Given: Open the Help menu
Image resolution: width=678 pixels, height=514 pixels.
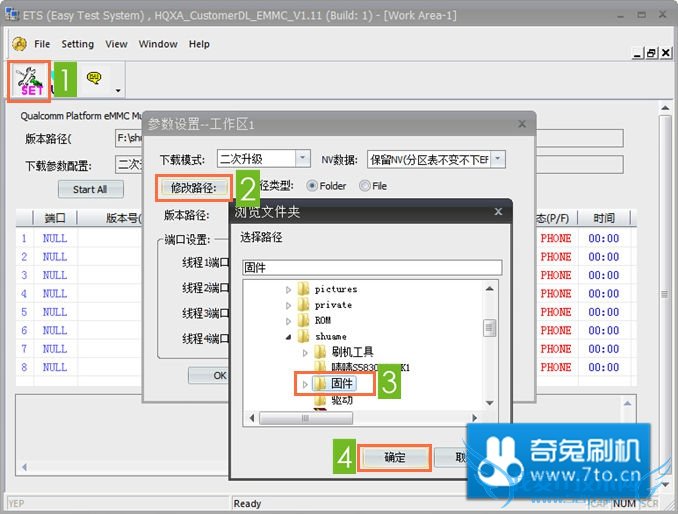Looking at the screenshot, I should point(199,44).
